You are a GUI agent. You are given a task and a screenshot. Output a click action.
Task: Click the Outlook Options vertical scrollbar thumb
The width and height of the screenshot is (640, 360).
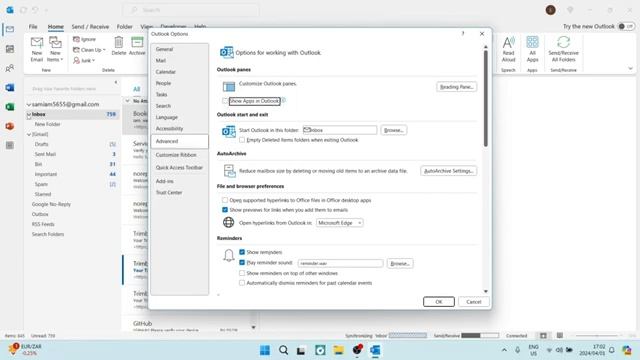tap(486, 98)
